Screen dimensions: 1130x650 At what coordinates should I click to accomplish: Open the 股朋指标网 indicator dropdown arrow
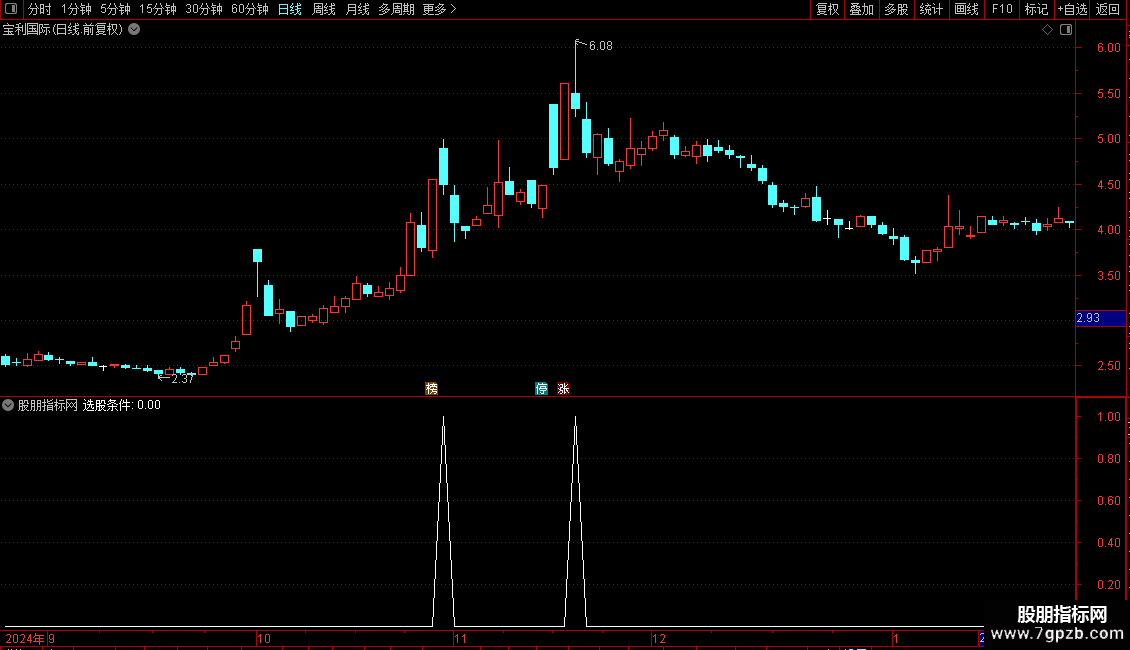(x=8, y=405)
